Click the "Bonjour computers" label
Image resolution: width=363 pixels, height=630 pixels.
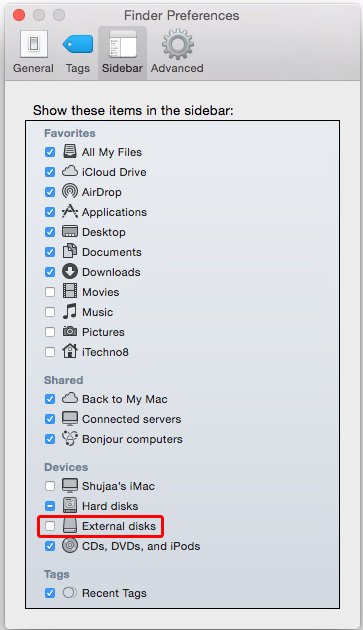coord(132,440)
